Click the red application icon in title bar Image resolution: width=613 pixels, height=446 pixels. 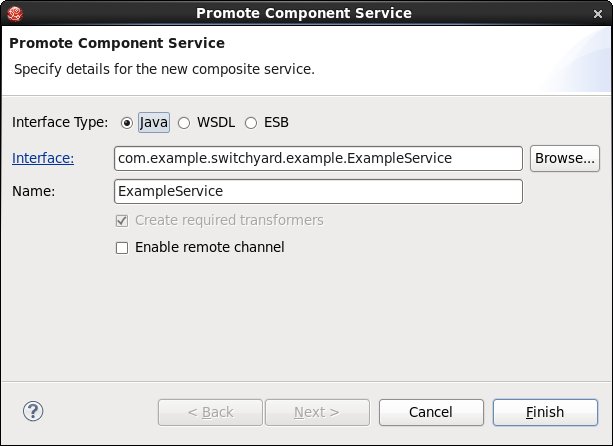[15, 14]
